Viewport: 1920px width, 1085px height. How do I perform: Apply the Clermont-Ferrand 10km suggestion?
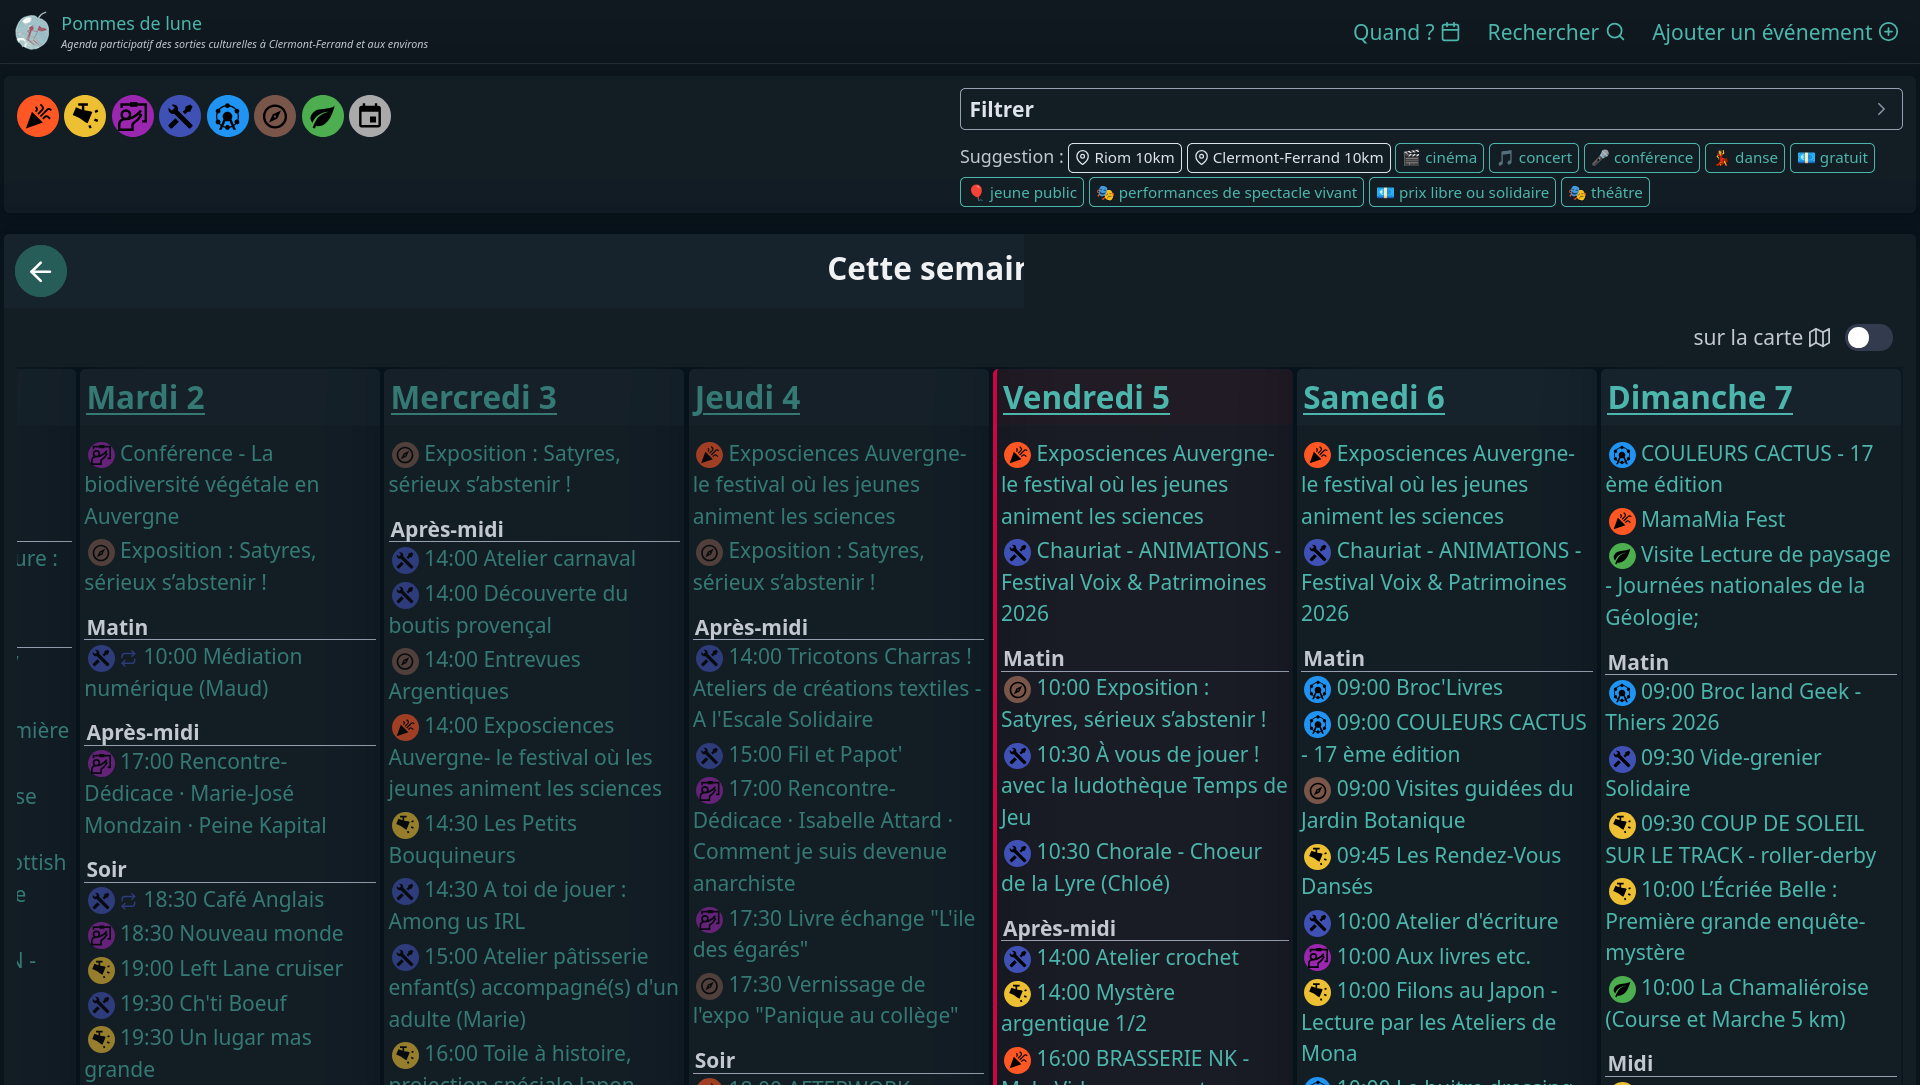pyautogui.click(x=1288, y=158)
